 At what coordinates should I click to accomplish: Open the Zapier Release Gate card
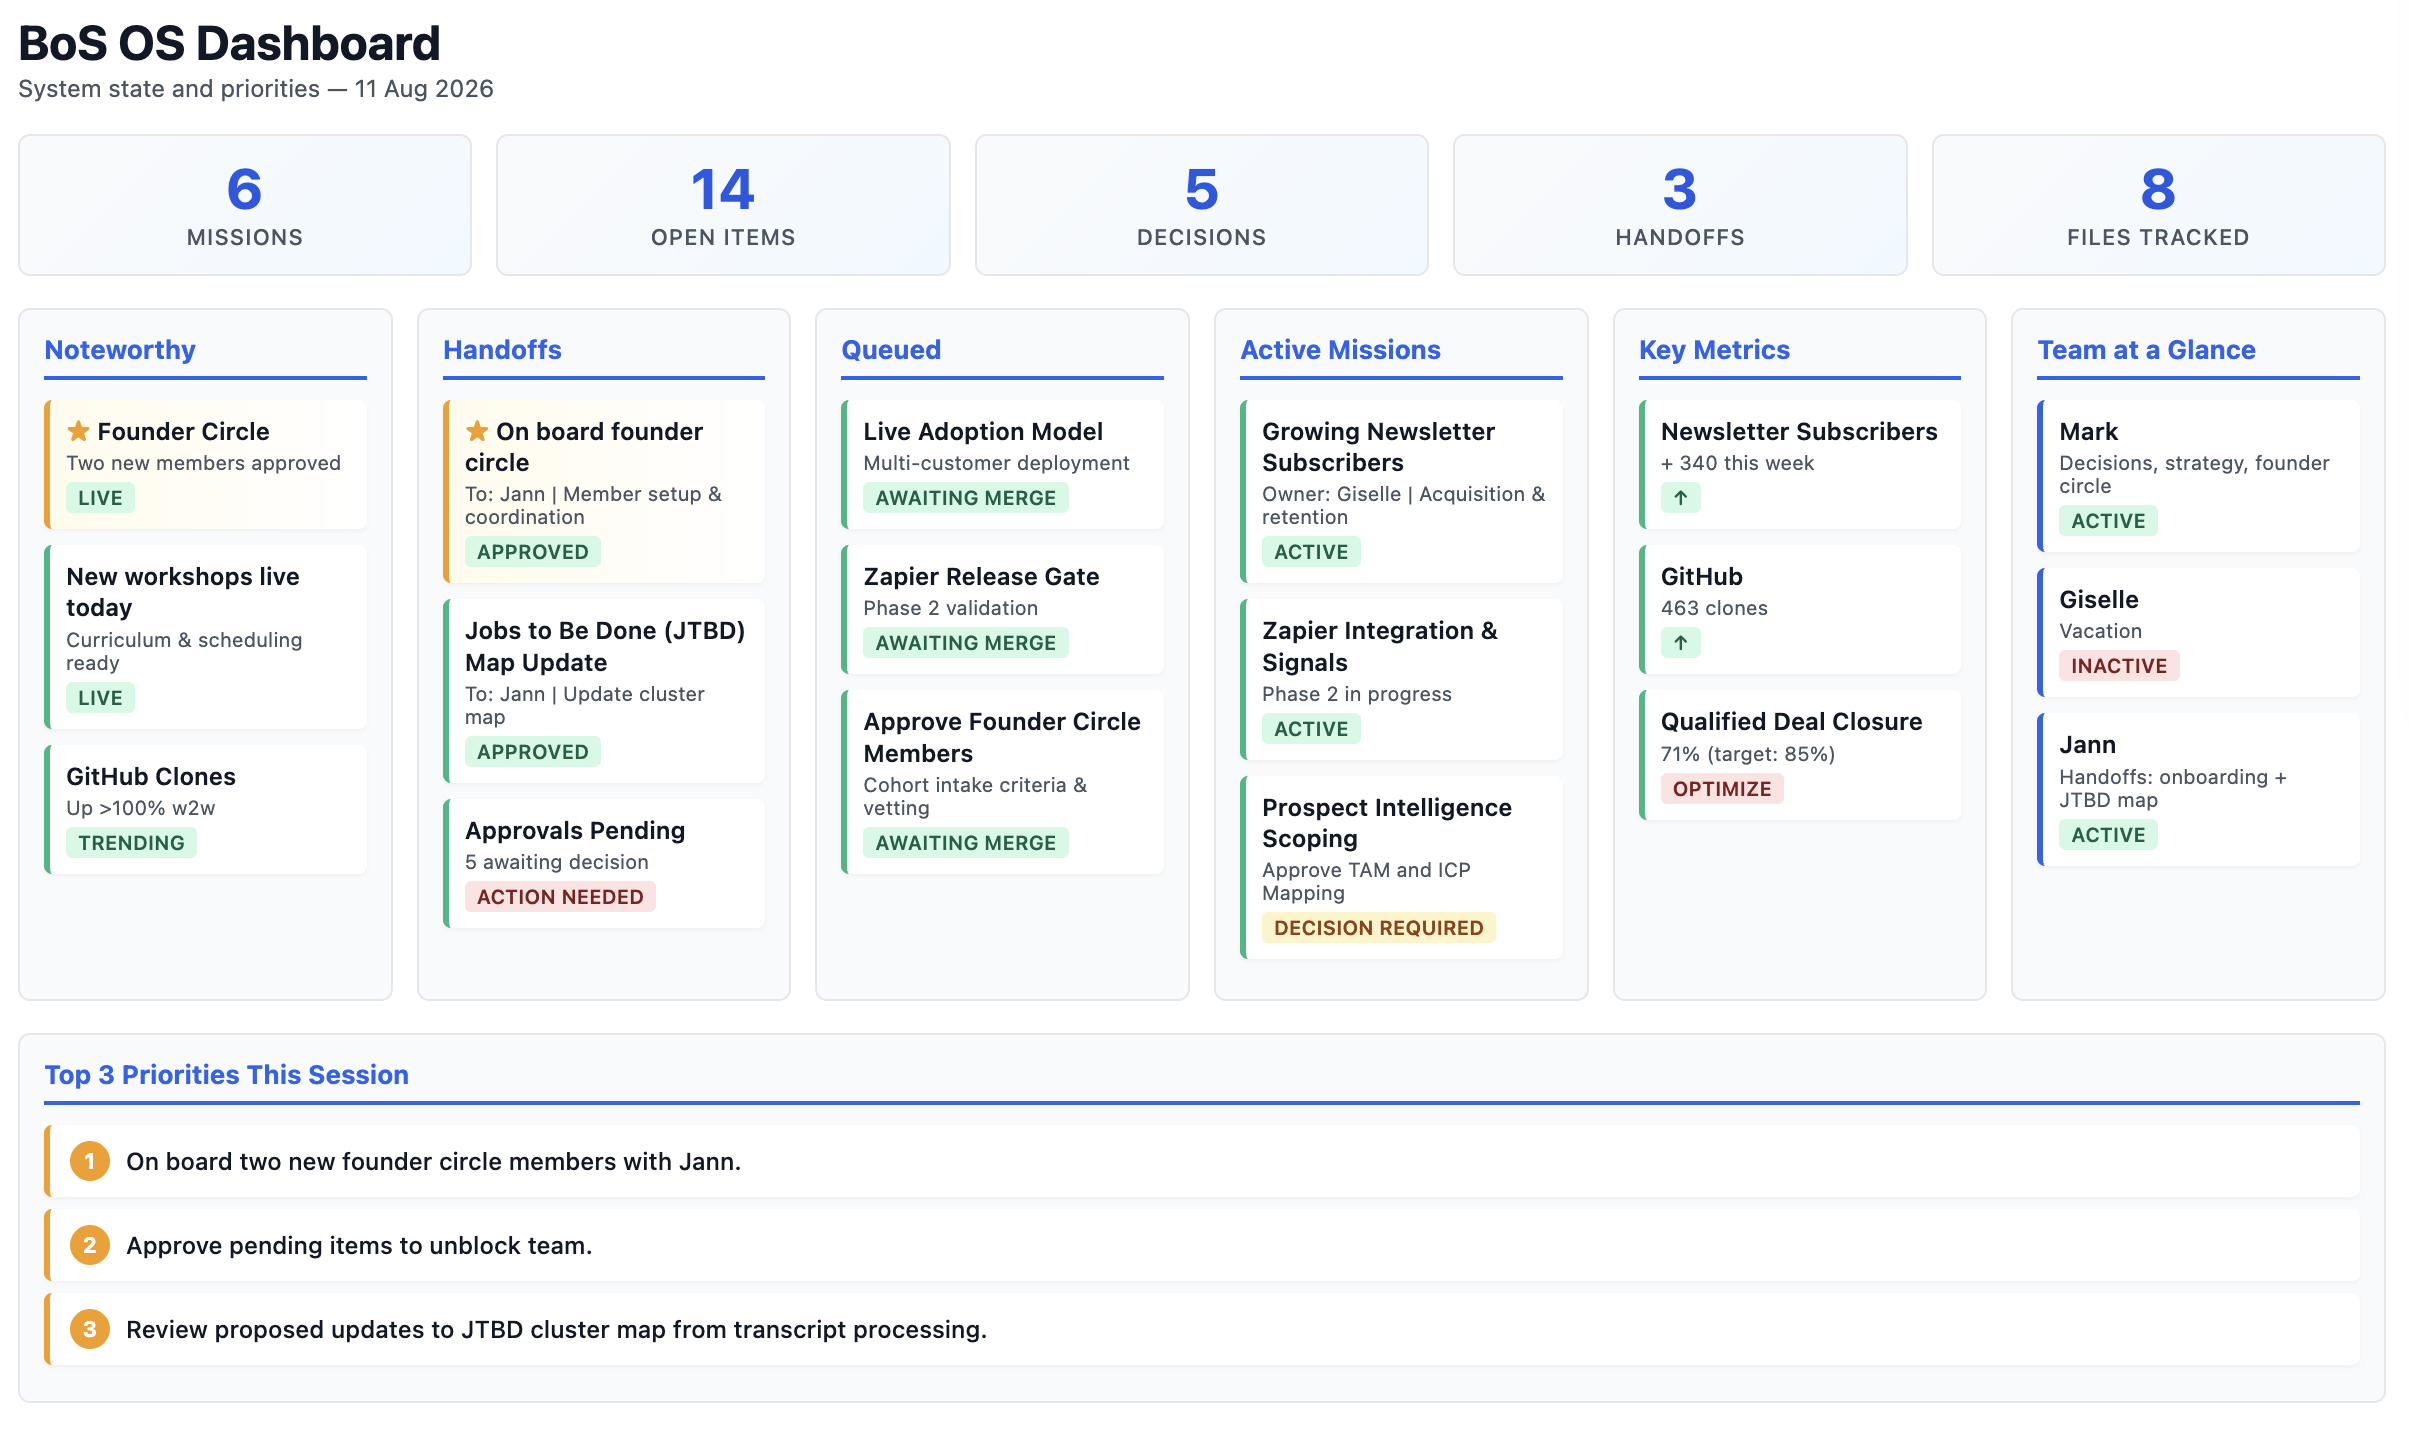pyautogui.click(x=1002, y=609)
